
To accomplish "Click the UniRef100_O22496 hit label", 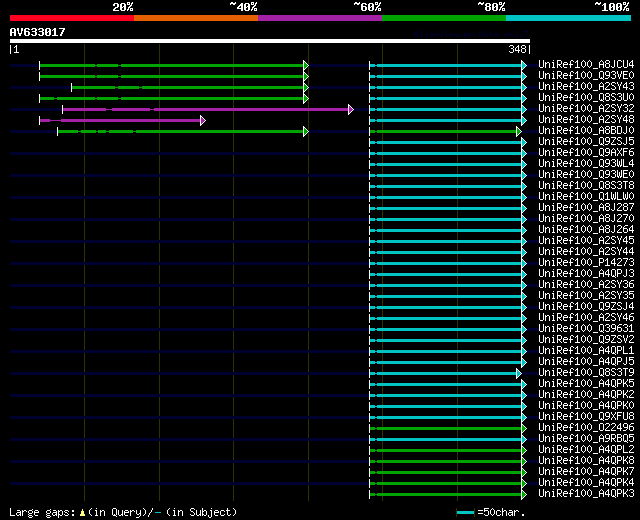I will click(585, 428).
